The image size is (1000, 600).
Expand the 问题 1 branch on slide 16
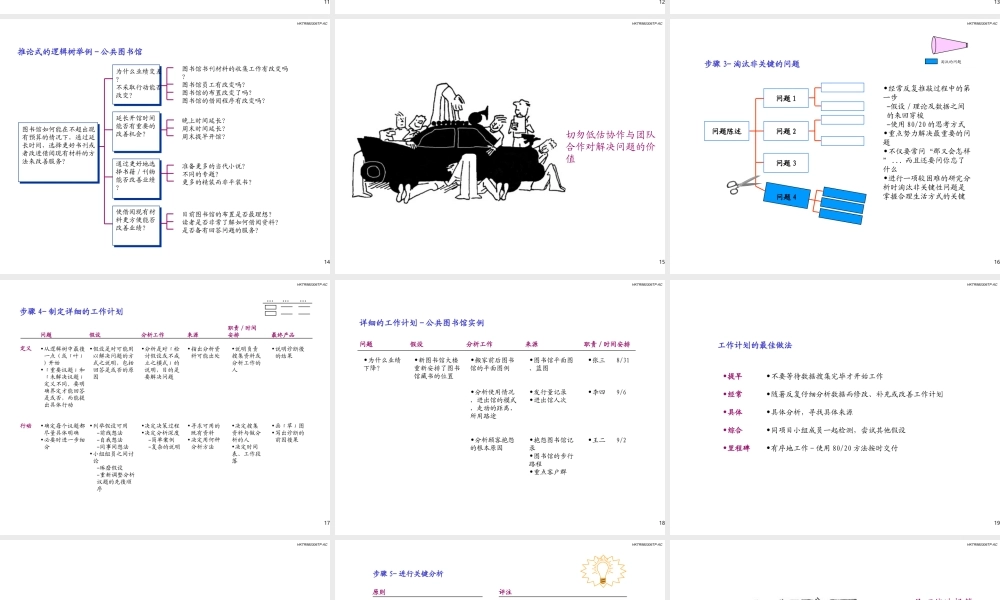tap(786, 97)
